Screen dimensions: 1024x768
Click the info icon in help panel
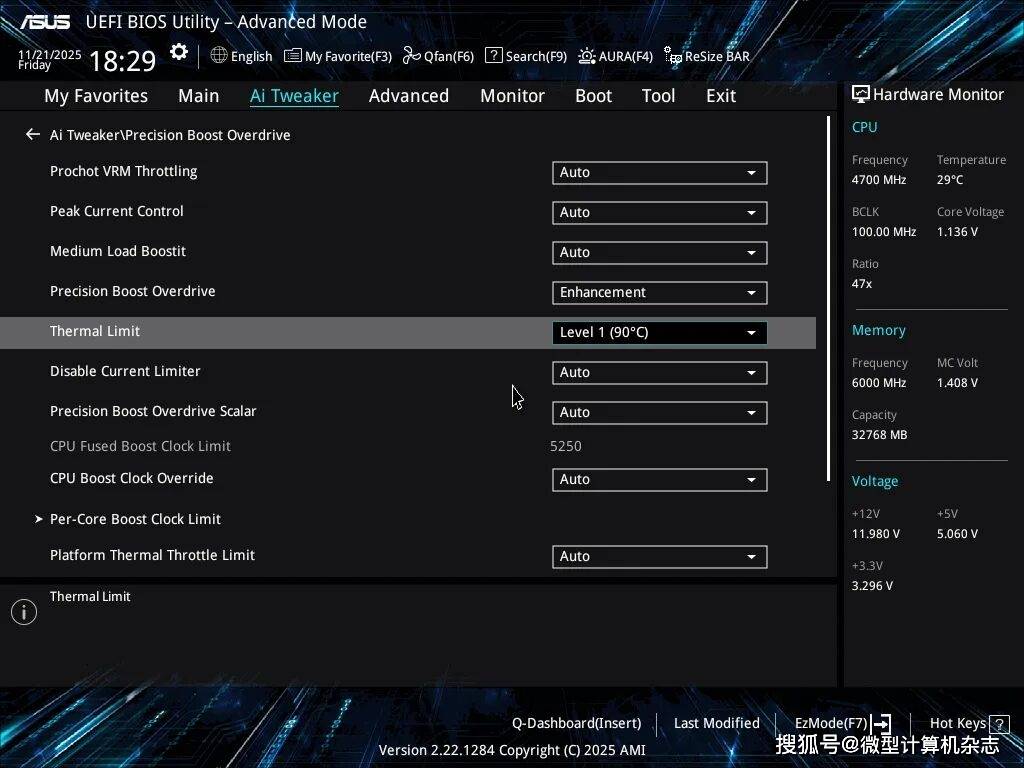(24, 612)
